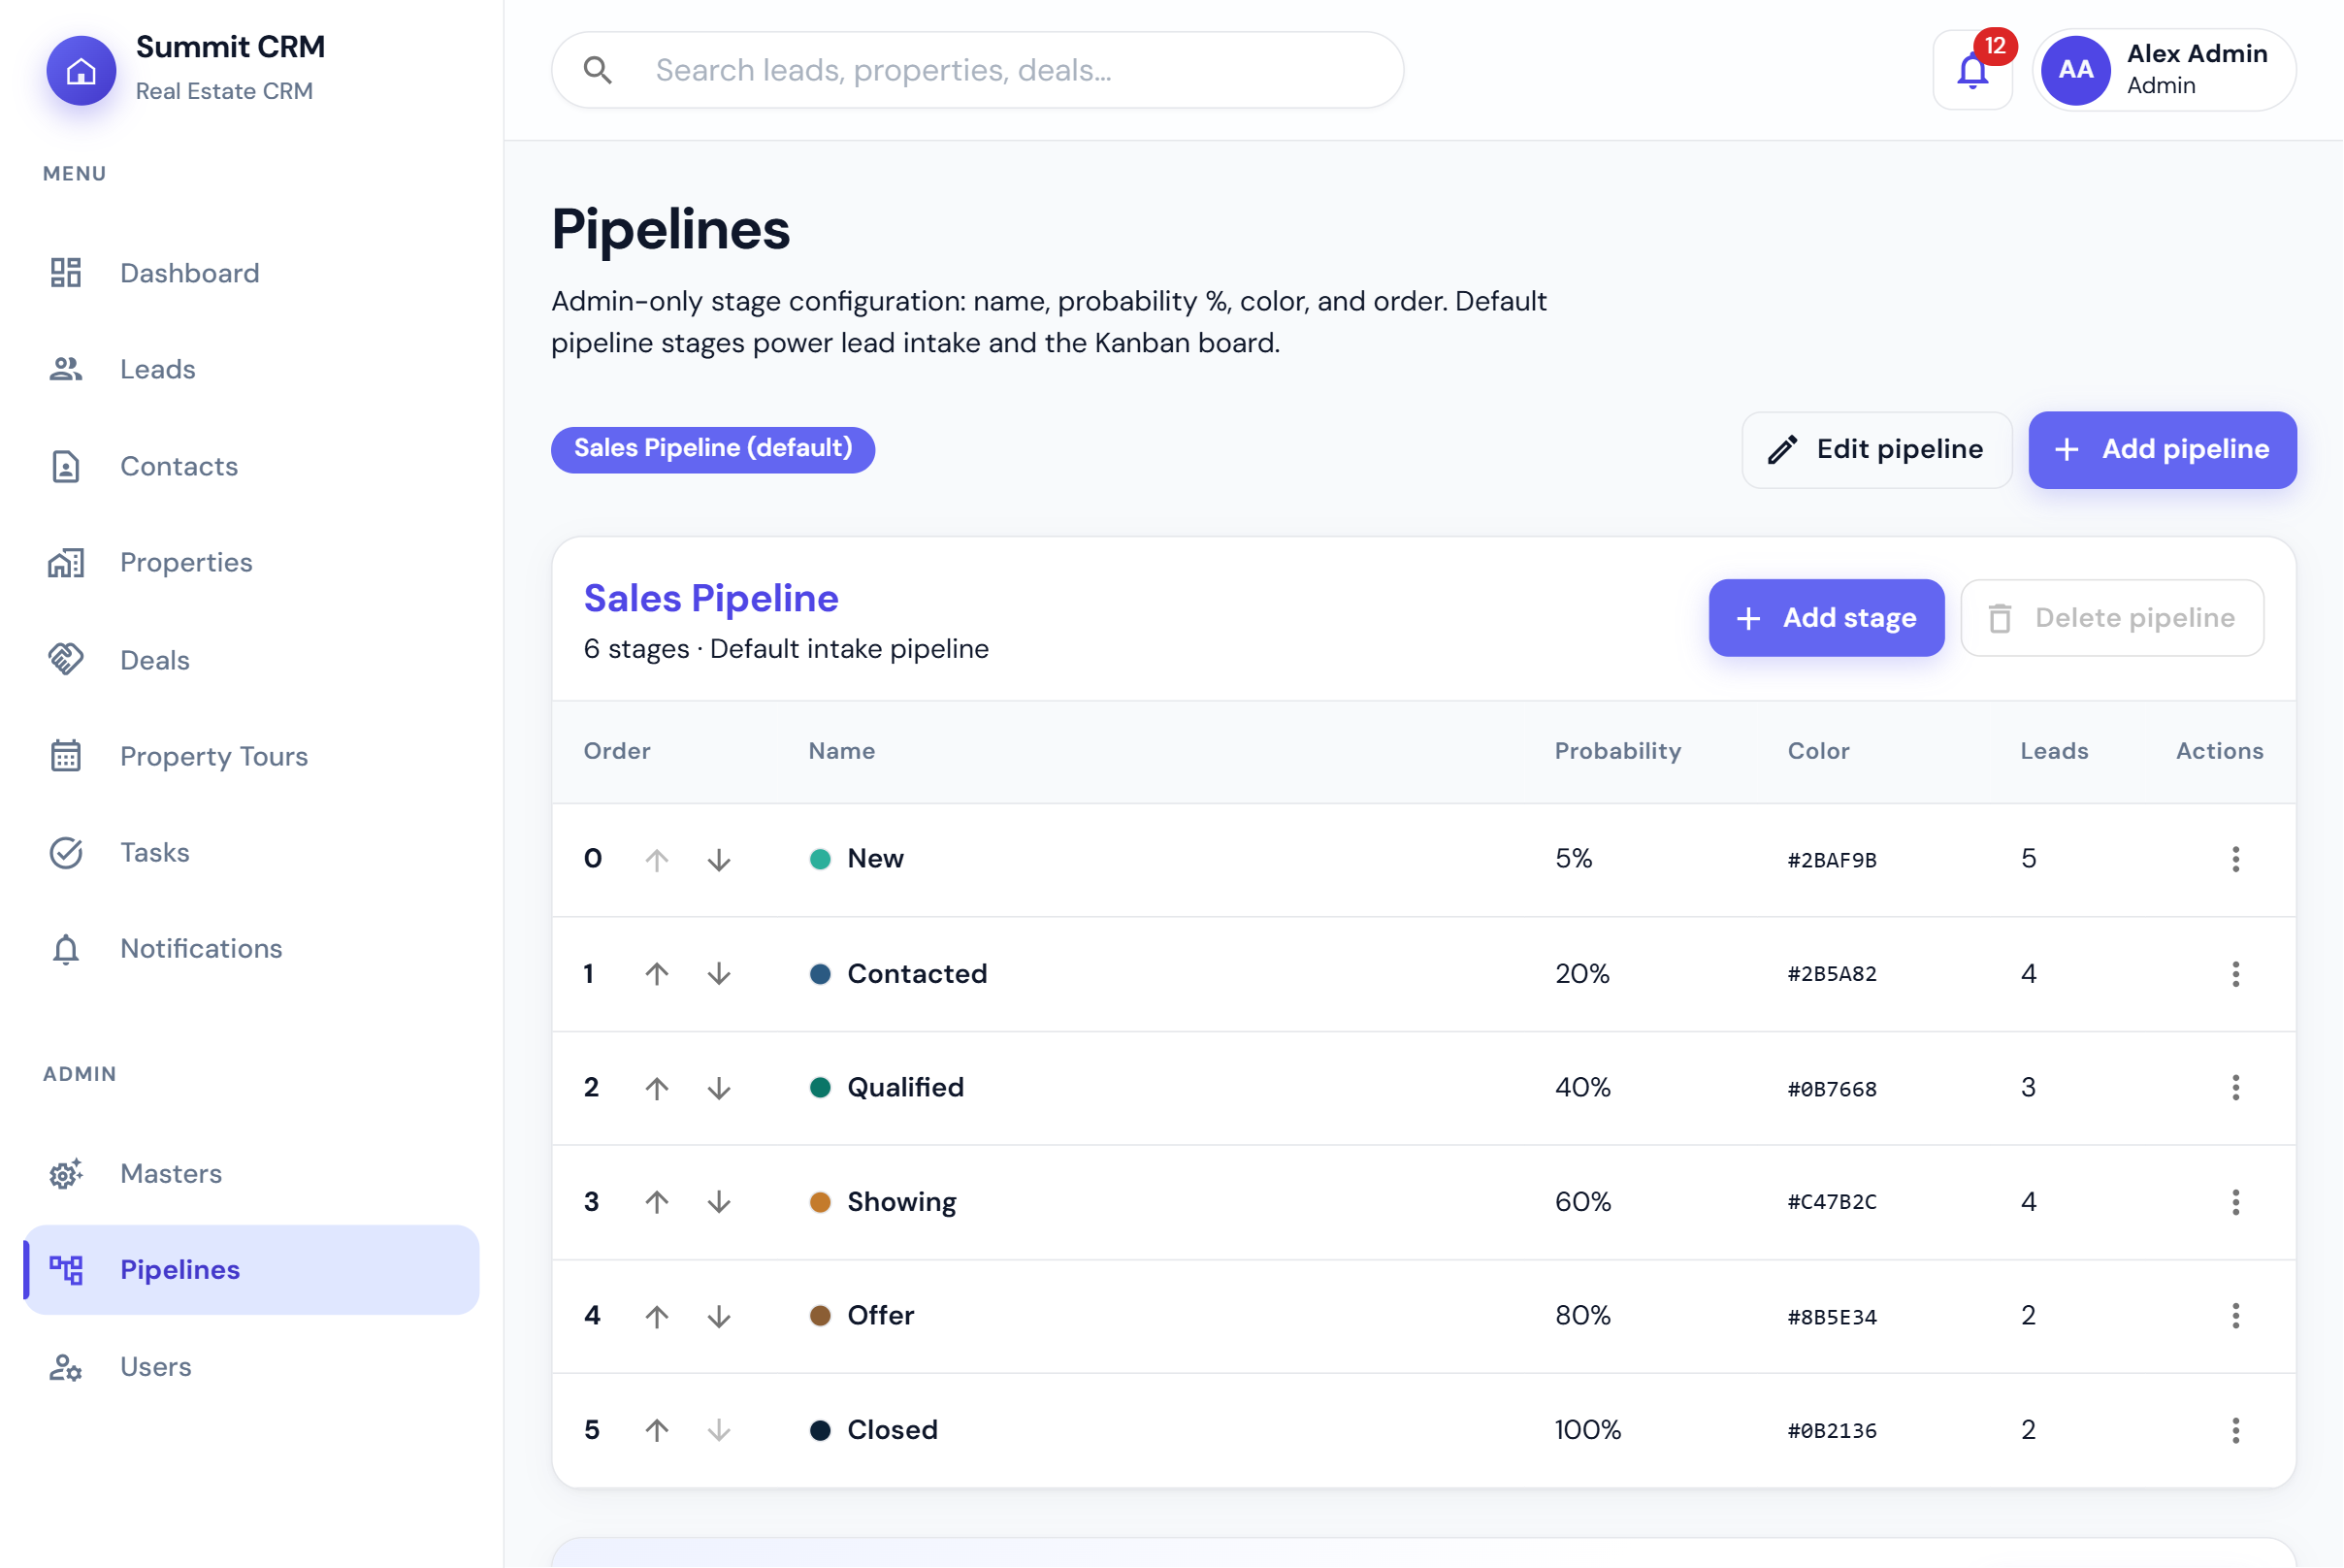Image resolution: width=2344 pixels, height=1568 pixels.
Task: Open actions menu for Closed stage
Action: pos(2235,1430)
